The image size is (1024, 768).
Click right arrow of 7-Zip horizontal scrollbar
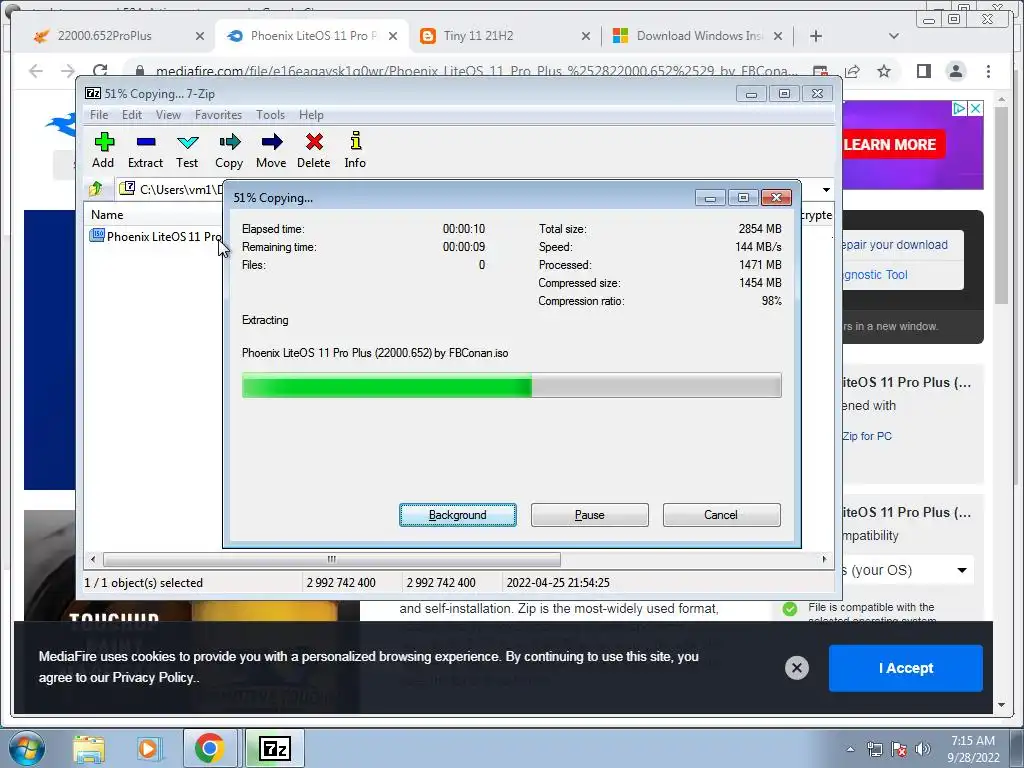824,559
